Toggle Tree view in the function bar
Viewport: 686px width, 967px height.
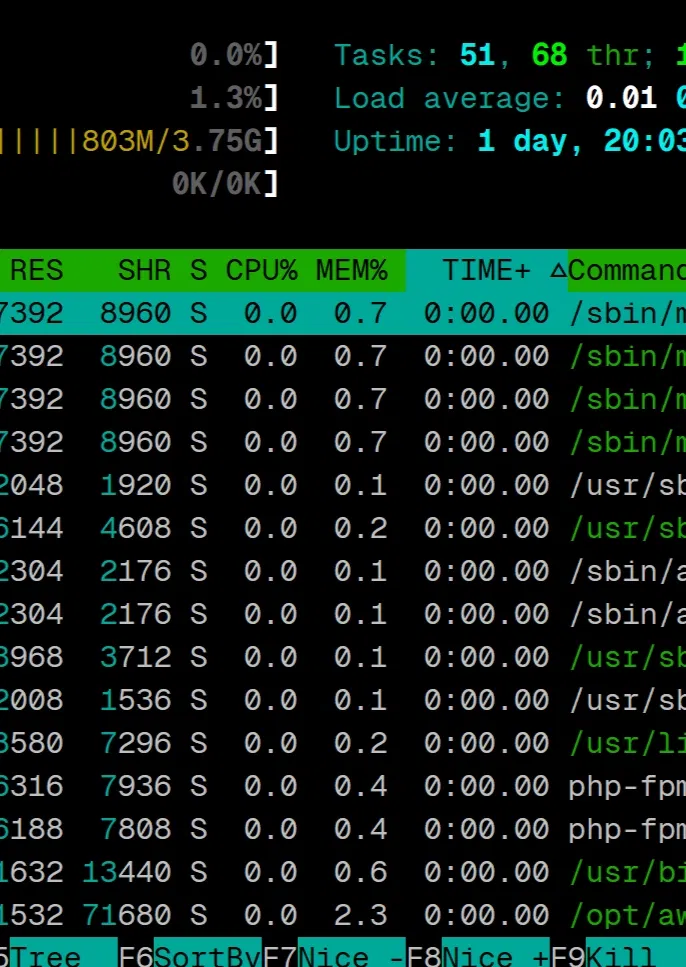46,956
